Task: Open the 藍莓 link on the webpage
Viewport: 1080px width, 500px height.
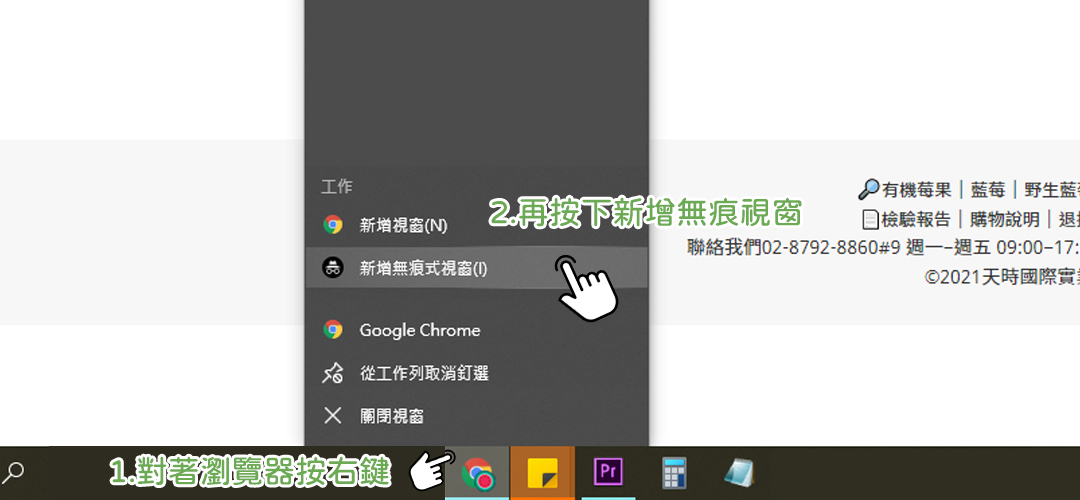Action: point(987,189)
